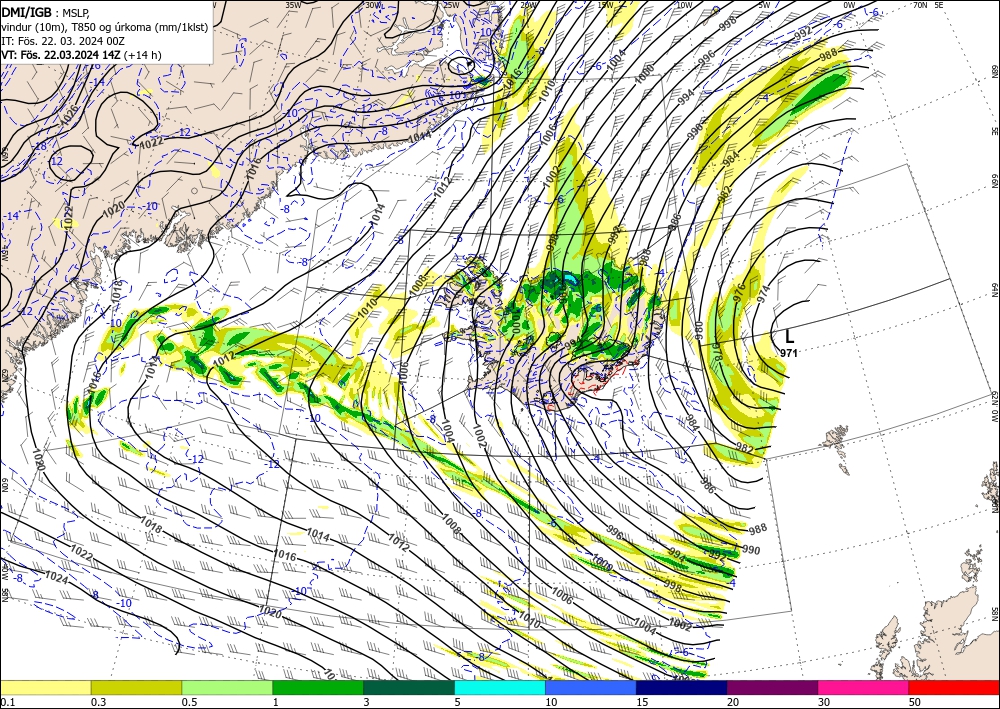Click the light green 0.5 legend swatch
Image resolution: width=1000 pixels, height=709 pixels.
[227, 687]
